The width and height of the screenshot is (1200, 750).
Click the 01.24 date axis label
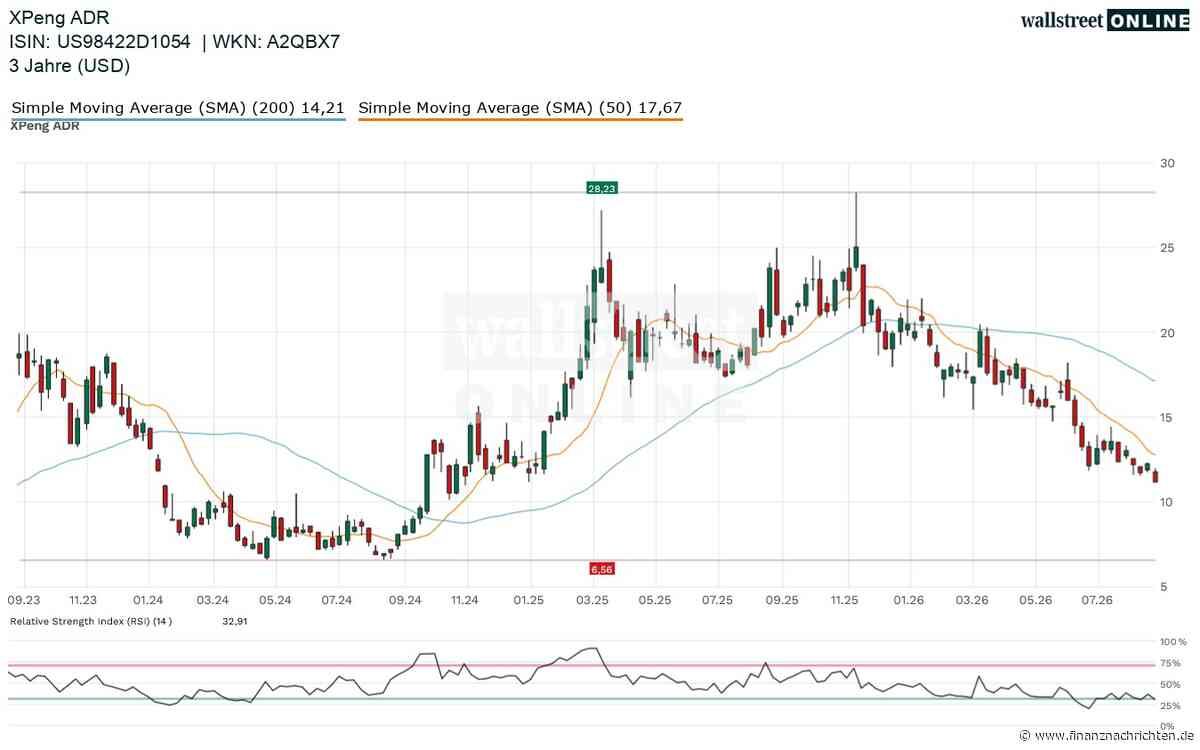[x=147, y=600]
